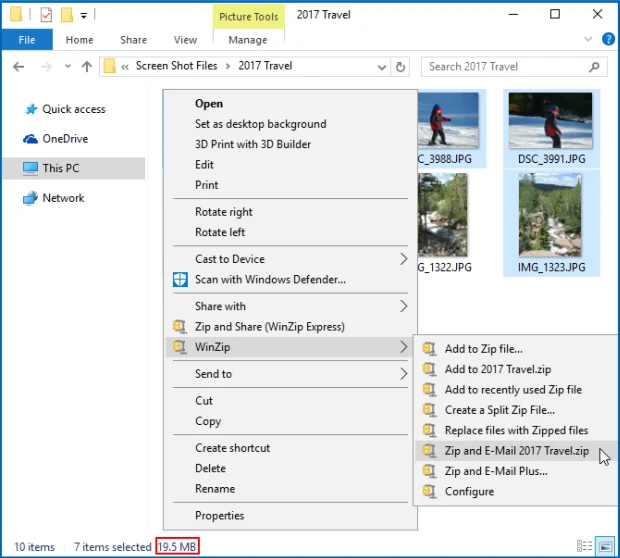
Task: Select the DSC_3991.JPG thumbnail
Action: click(549, 128)
